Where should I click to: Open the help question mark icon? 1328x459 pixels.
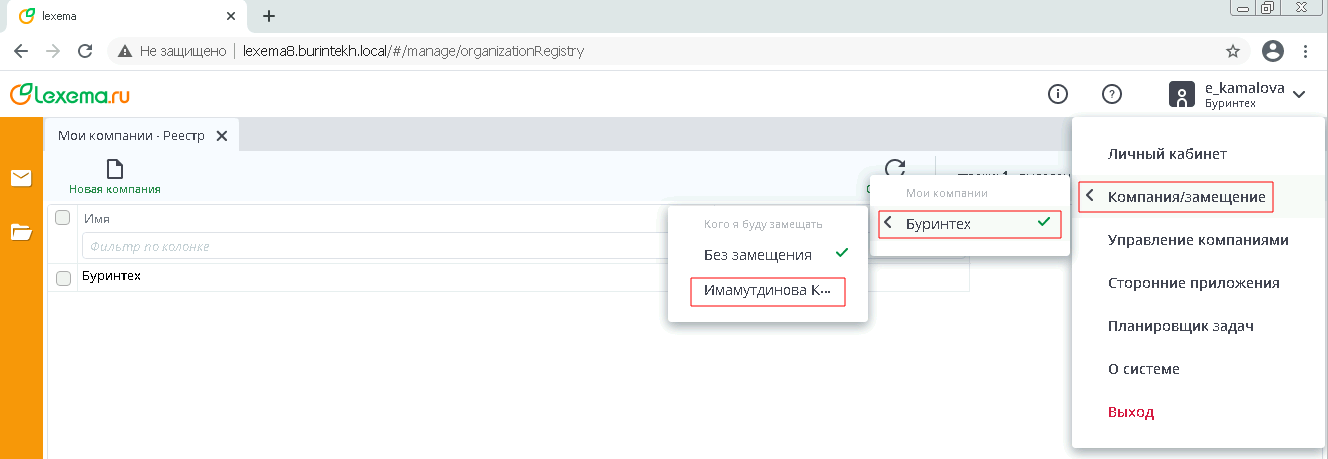(1111, 94)
